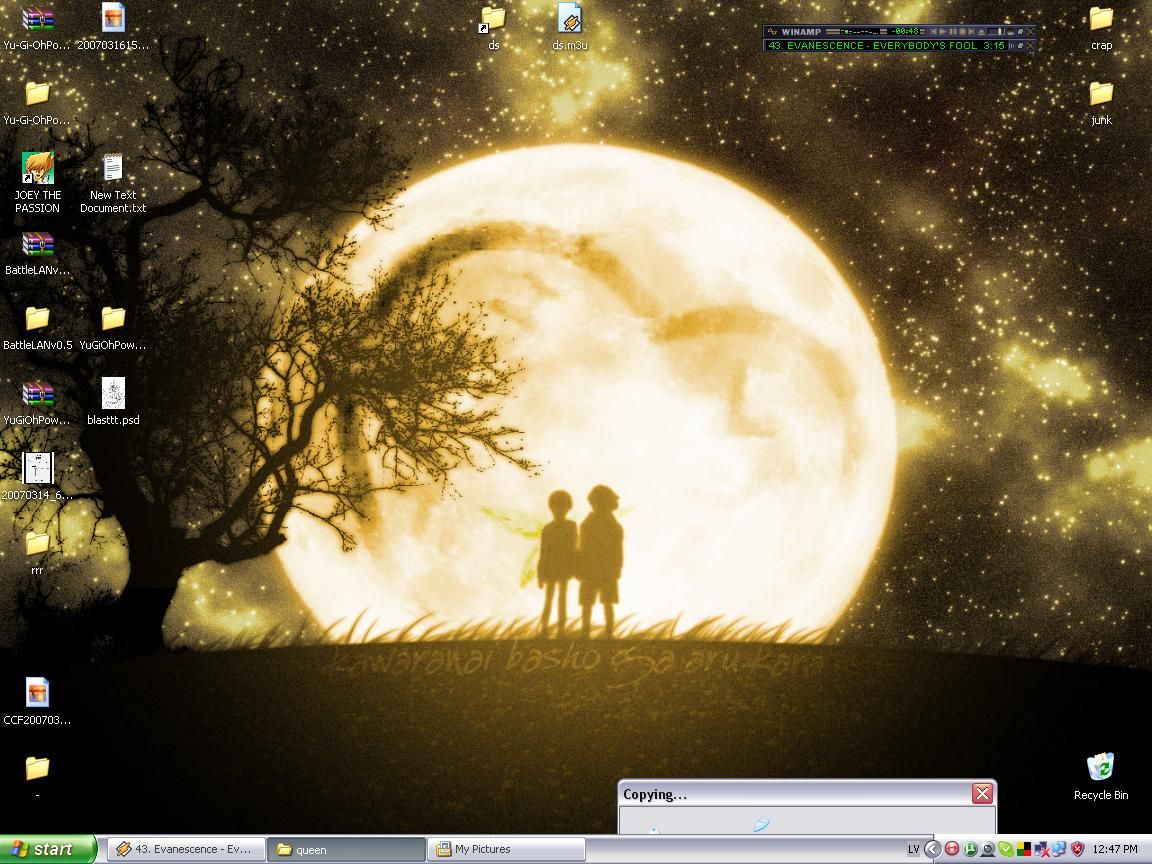Click the taskbar clock 12:47 PM
This screenshot has height=864, width=1152.
1115,849
